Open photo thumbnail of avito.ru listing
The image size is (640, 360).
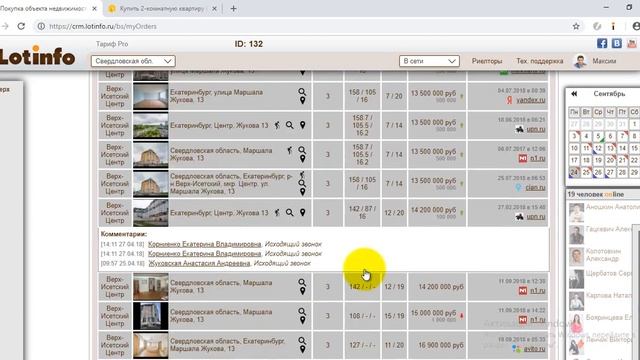tap(151, 345)
